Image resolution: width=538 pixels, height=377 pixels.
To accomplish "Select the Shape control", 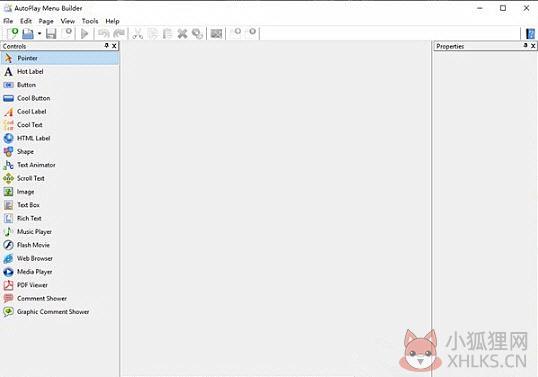I will [60, 151].
